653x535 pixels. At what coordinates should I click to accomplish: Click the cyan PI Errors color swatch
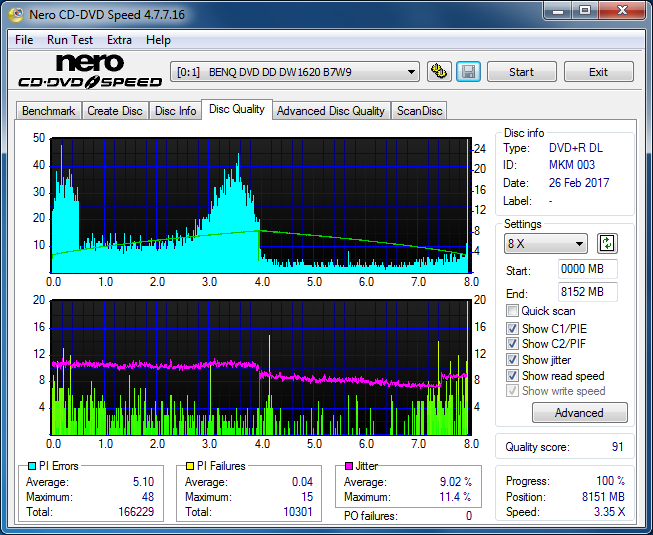tap(32, 466)
